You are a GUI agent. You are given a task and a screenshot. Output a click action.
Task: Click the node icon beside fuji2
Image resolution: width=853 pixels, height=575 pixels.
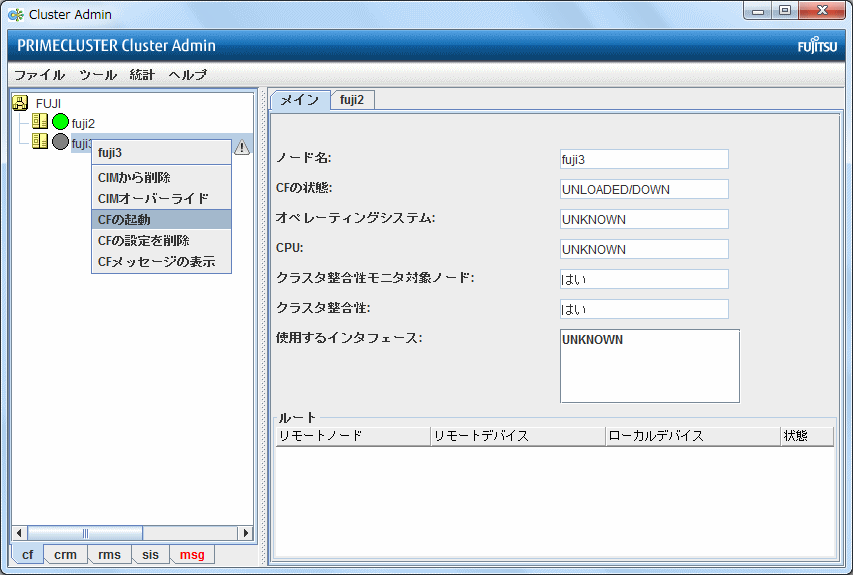(x=40, y=122)
